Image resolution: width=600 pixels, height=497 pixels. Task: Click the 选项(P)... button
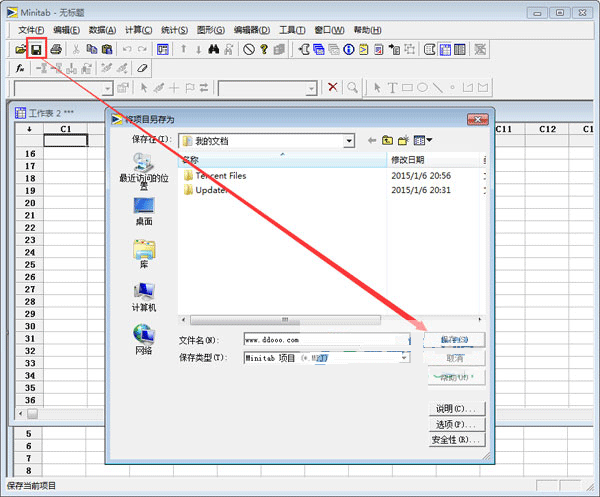point(457,424)
